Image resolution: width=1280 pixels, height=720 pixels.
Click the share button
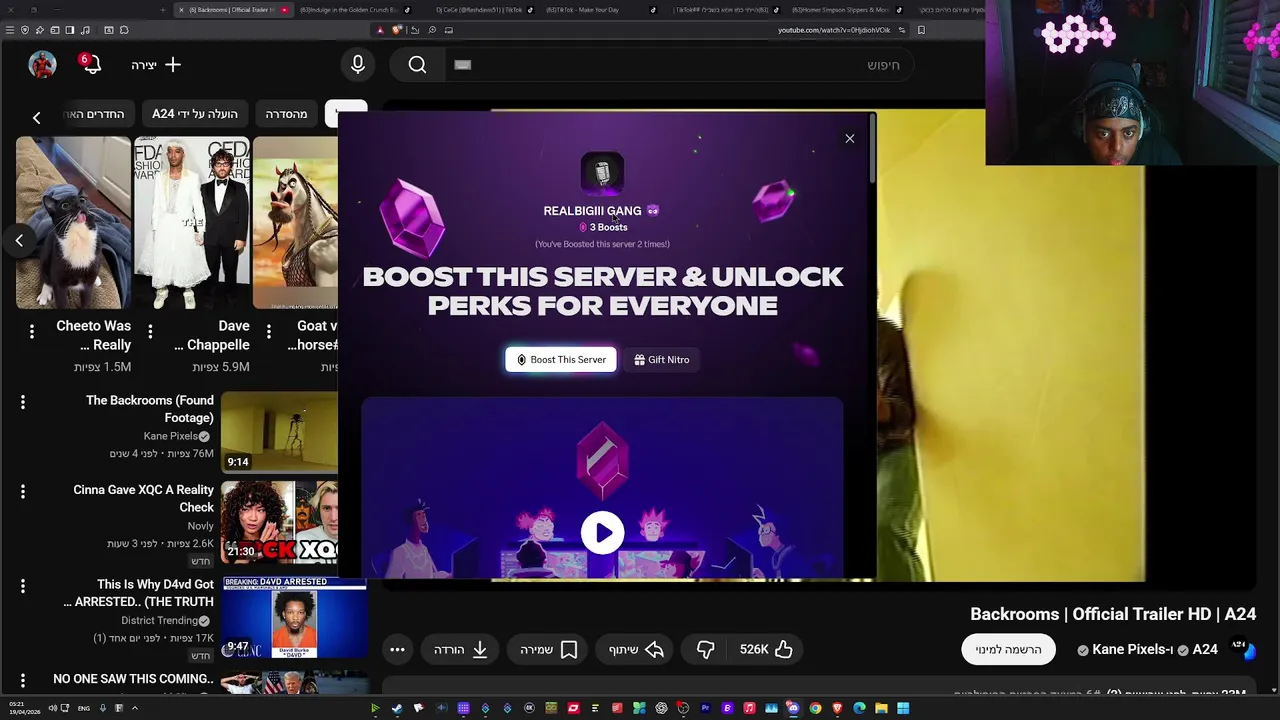point(636,649)
